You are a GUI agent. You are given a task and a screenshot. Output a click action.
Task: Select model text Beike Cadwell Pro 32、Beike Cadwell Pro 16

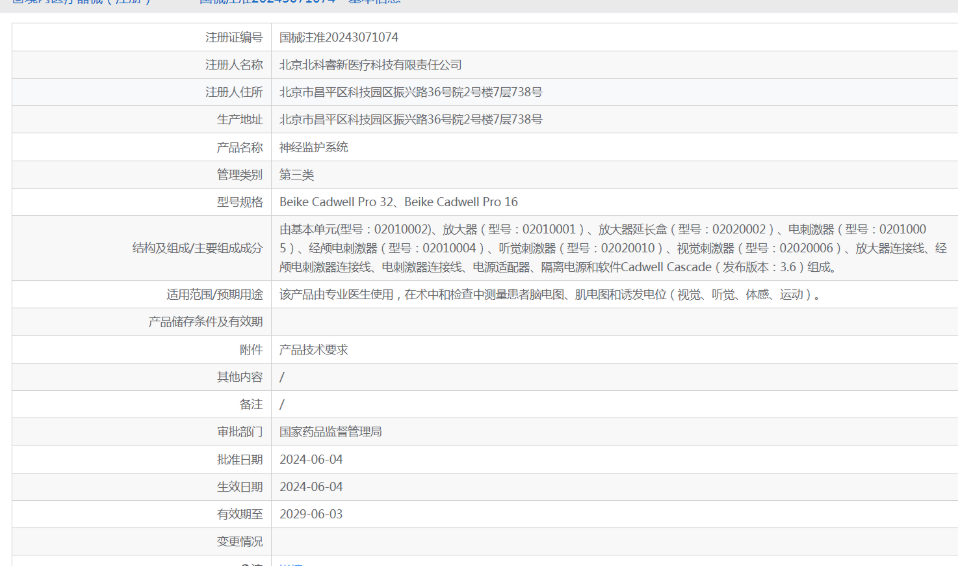point(398,202)
